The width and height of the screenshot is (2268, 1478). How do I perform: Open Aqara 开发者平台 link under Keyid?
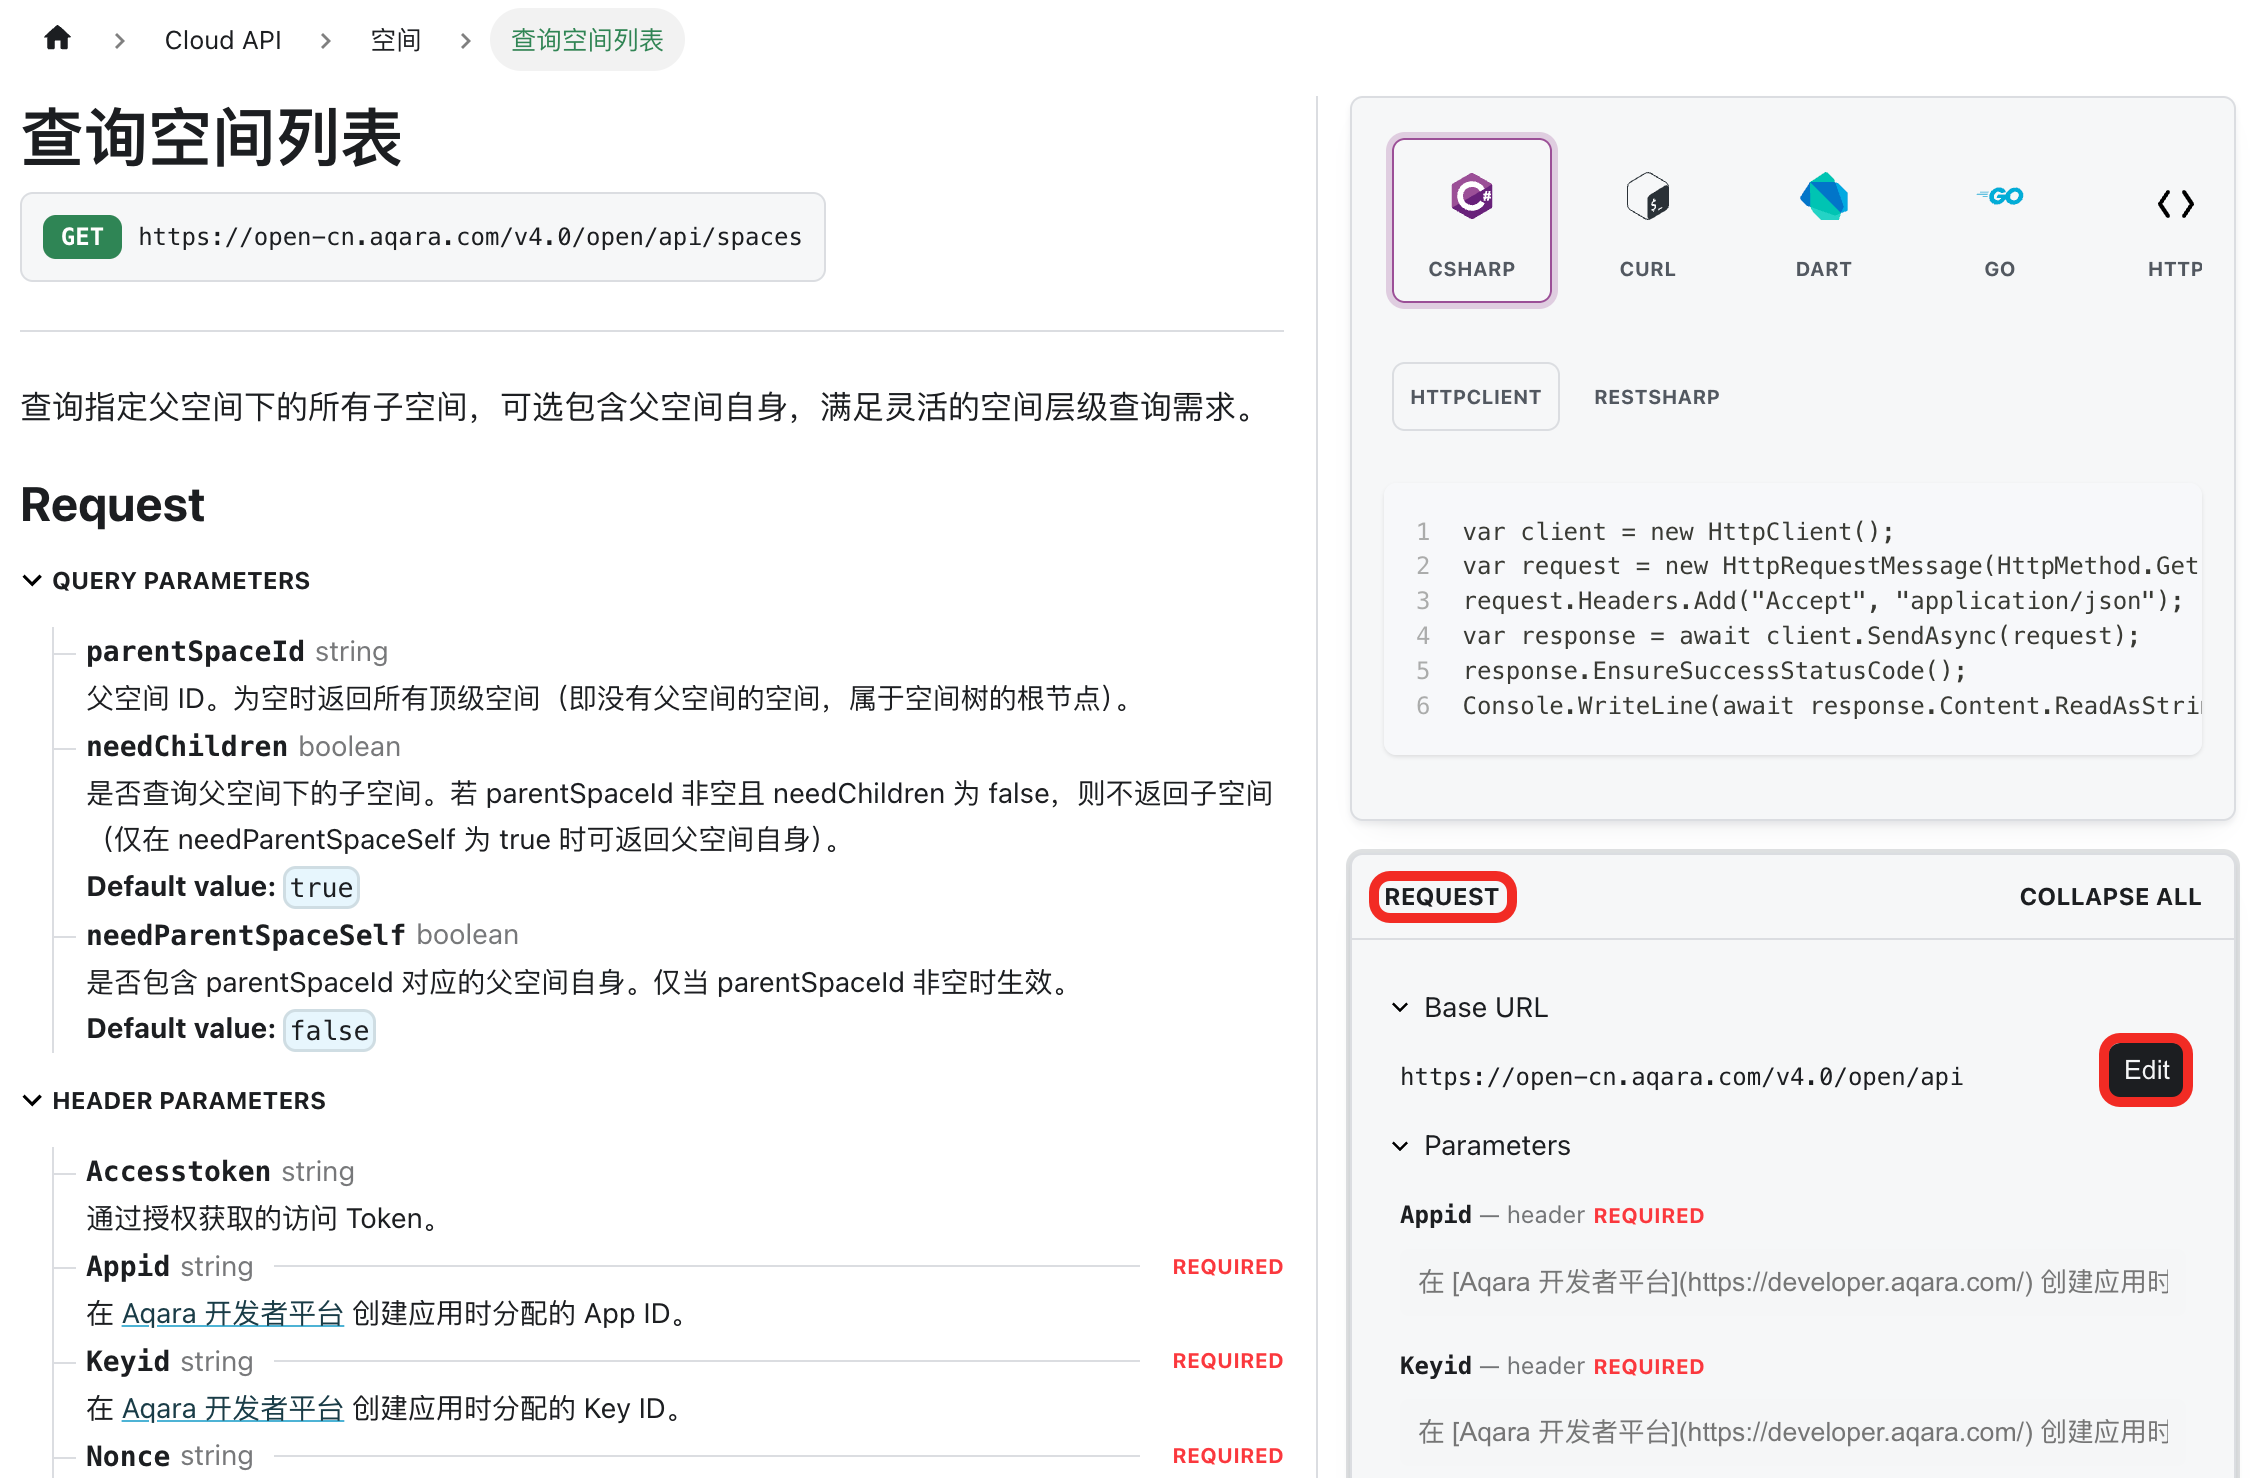point(233,1408)
